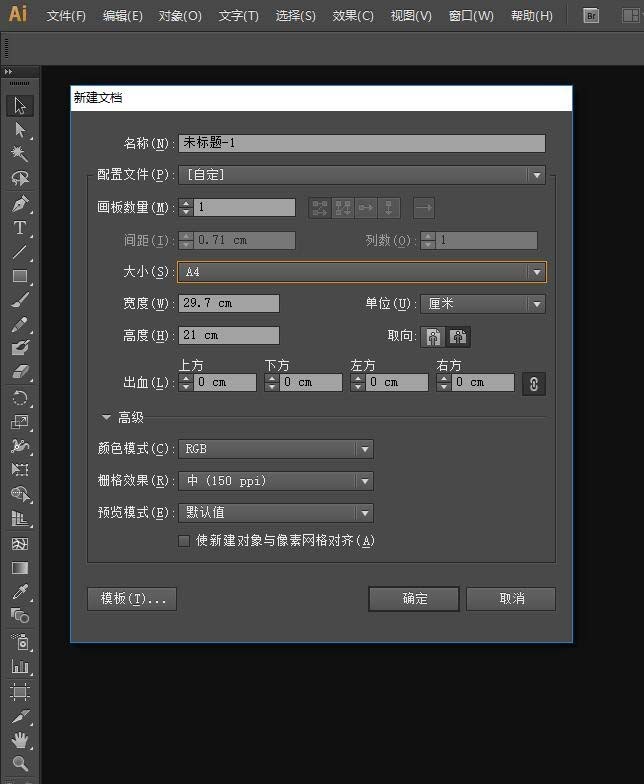Expand the tools panel double-arrow

(x=8, y=72)
